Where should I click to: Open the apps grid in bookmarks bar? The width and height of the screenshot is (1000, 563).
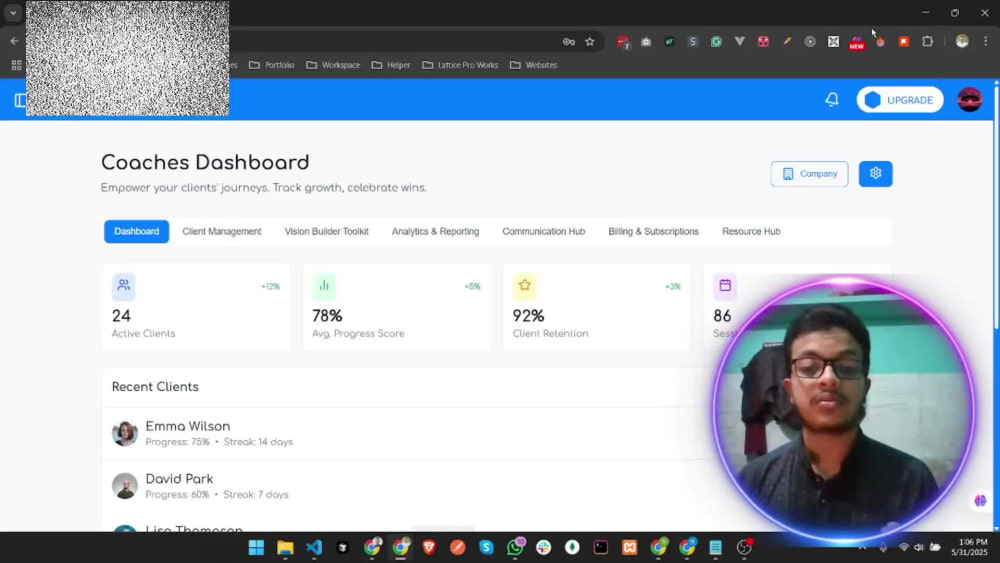pyautogui.click(x=17, y=65)
